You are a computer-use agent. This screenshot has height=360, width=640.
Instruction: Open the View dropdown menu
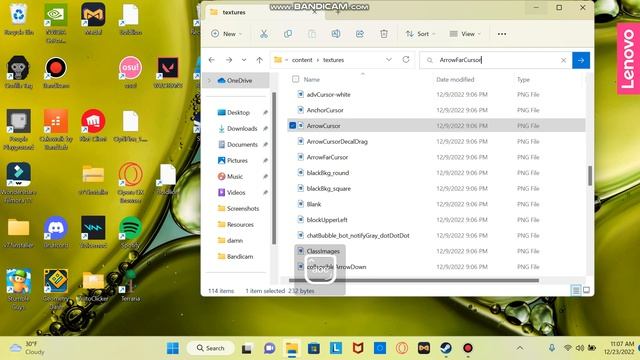465,34
